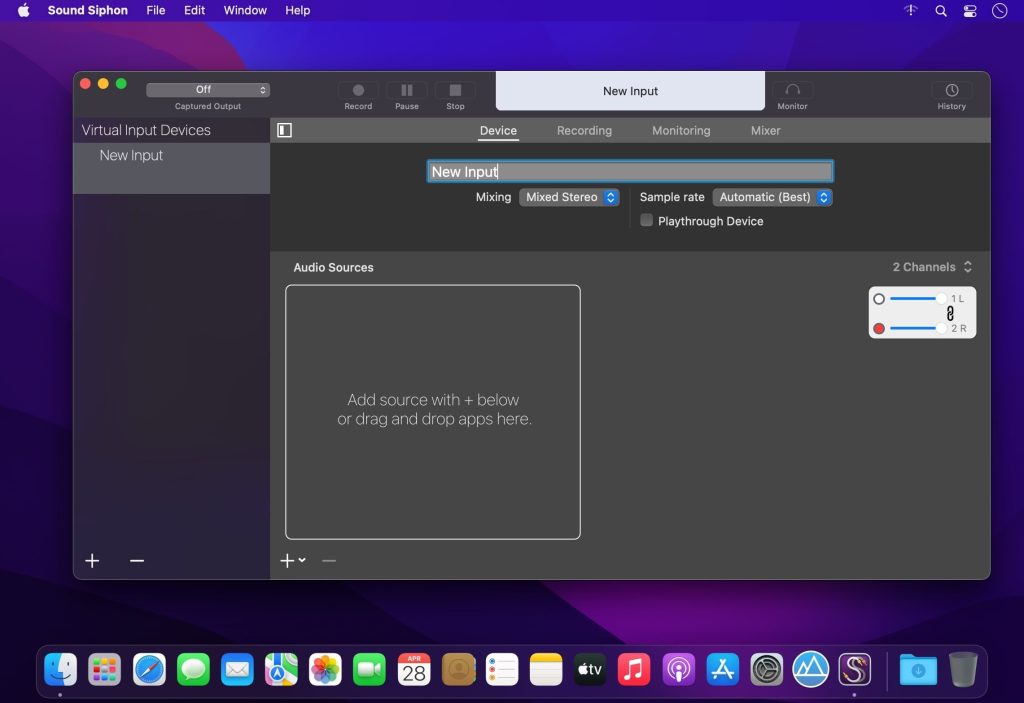This screenshot has width=1024, height=703.
Task: Switch to the Mixer tab
Action: pos(765,131)
